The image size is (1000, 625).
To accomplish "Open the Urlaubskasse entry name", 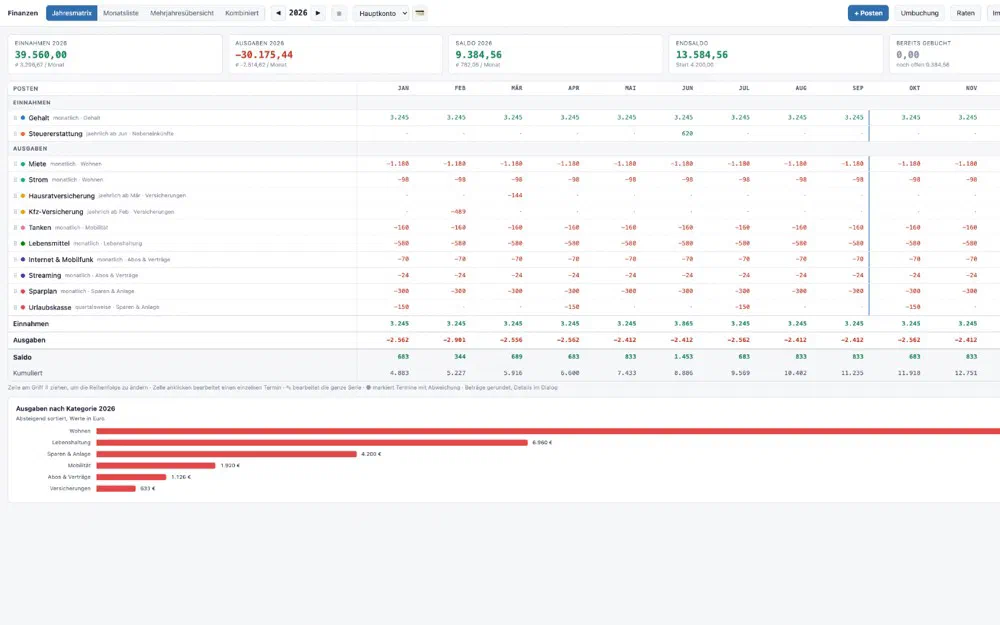I will point(50,307).
